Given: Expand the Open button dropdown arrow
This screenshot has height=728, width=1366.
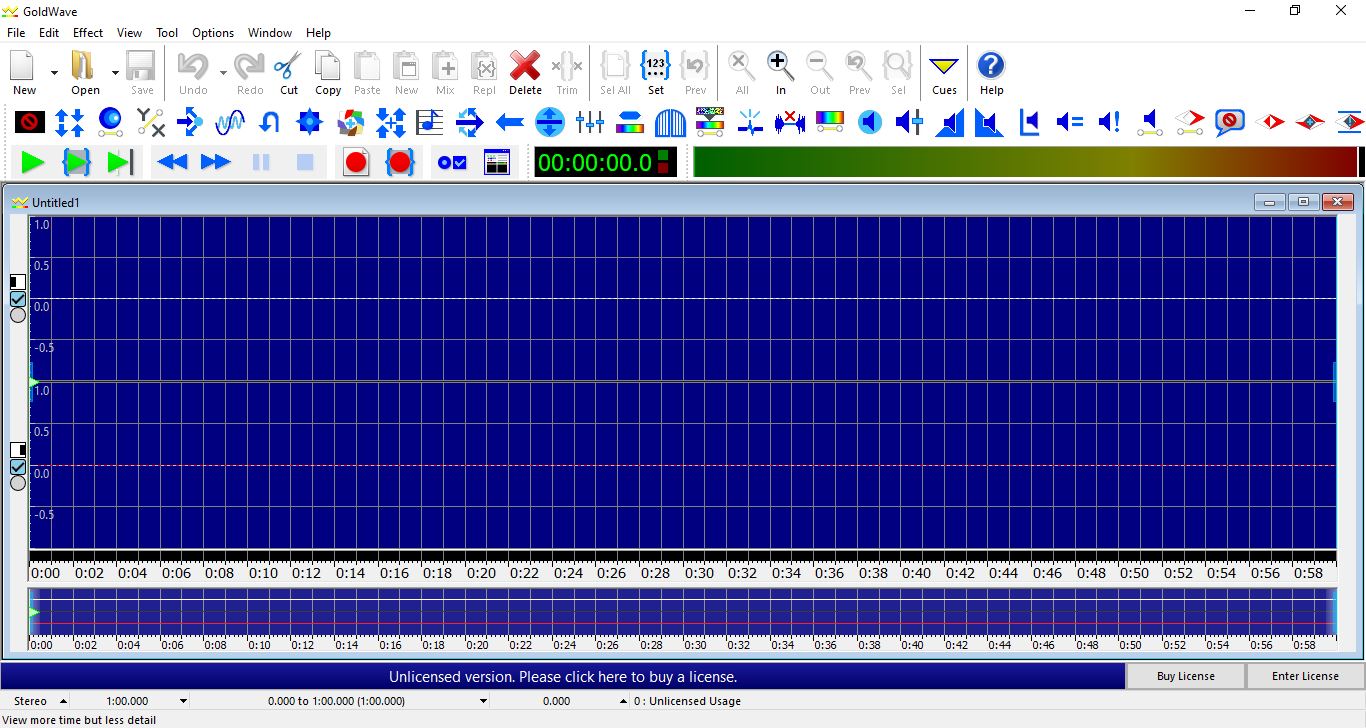Looking at the screenshot, I should [x=115, y=73].
